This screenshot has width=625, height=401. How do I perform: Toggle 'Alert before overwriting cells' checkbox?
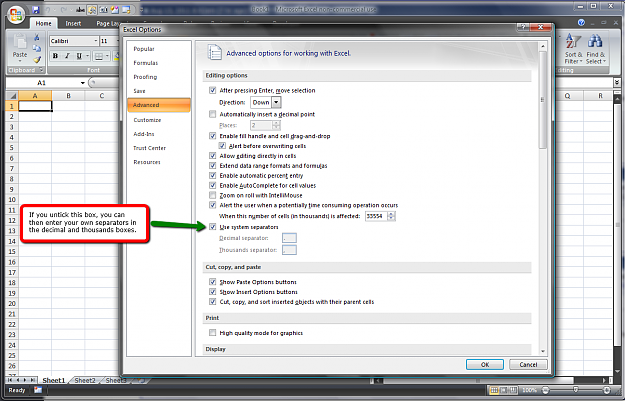[x=222, y=146]
